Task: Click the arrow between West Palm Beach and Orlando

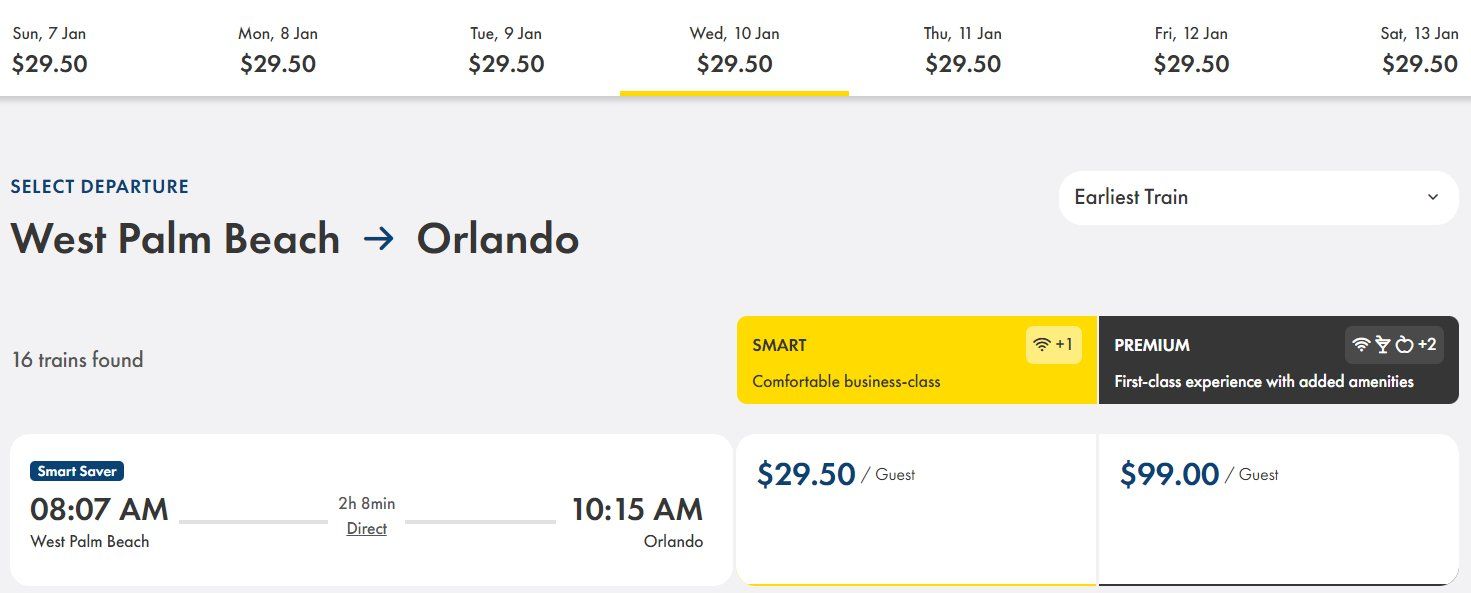Action: point(379,240)
